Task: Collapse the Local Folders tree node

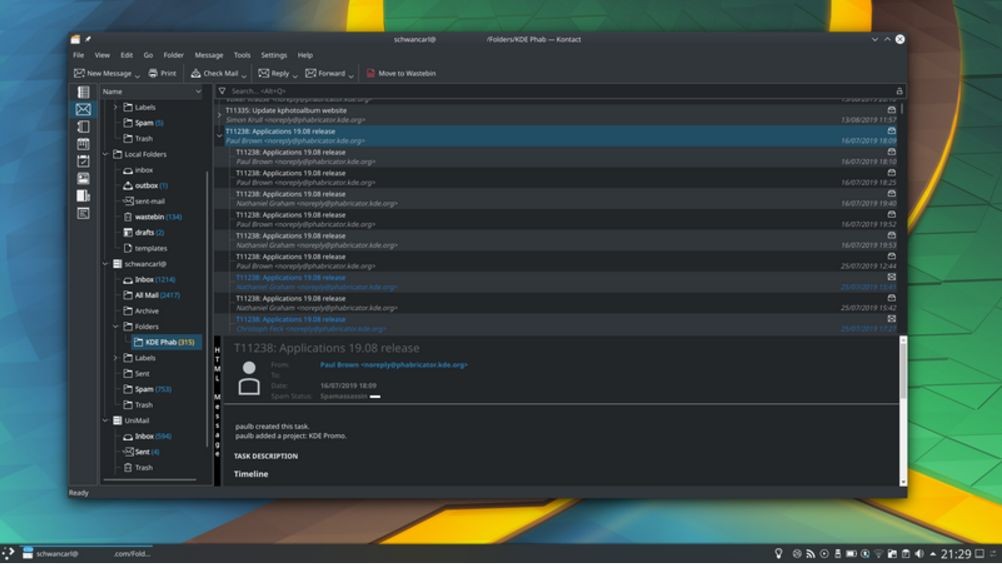Action: (106, 154)
